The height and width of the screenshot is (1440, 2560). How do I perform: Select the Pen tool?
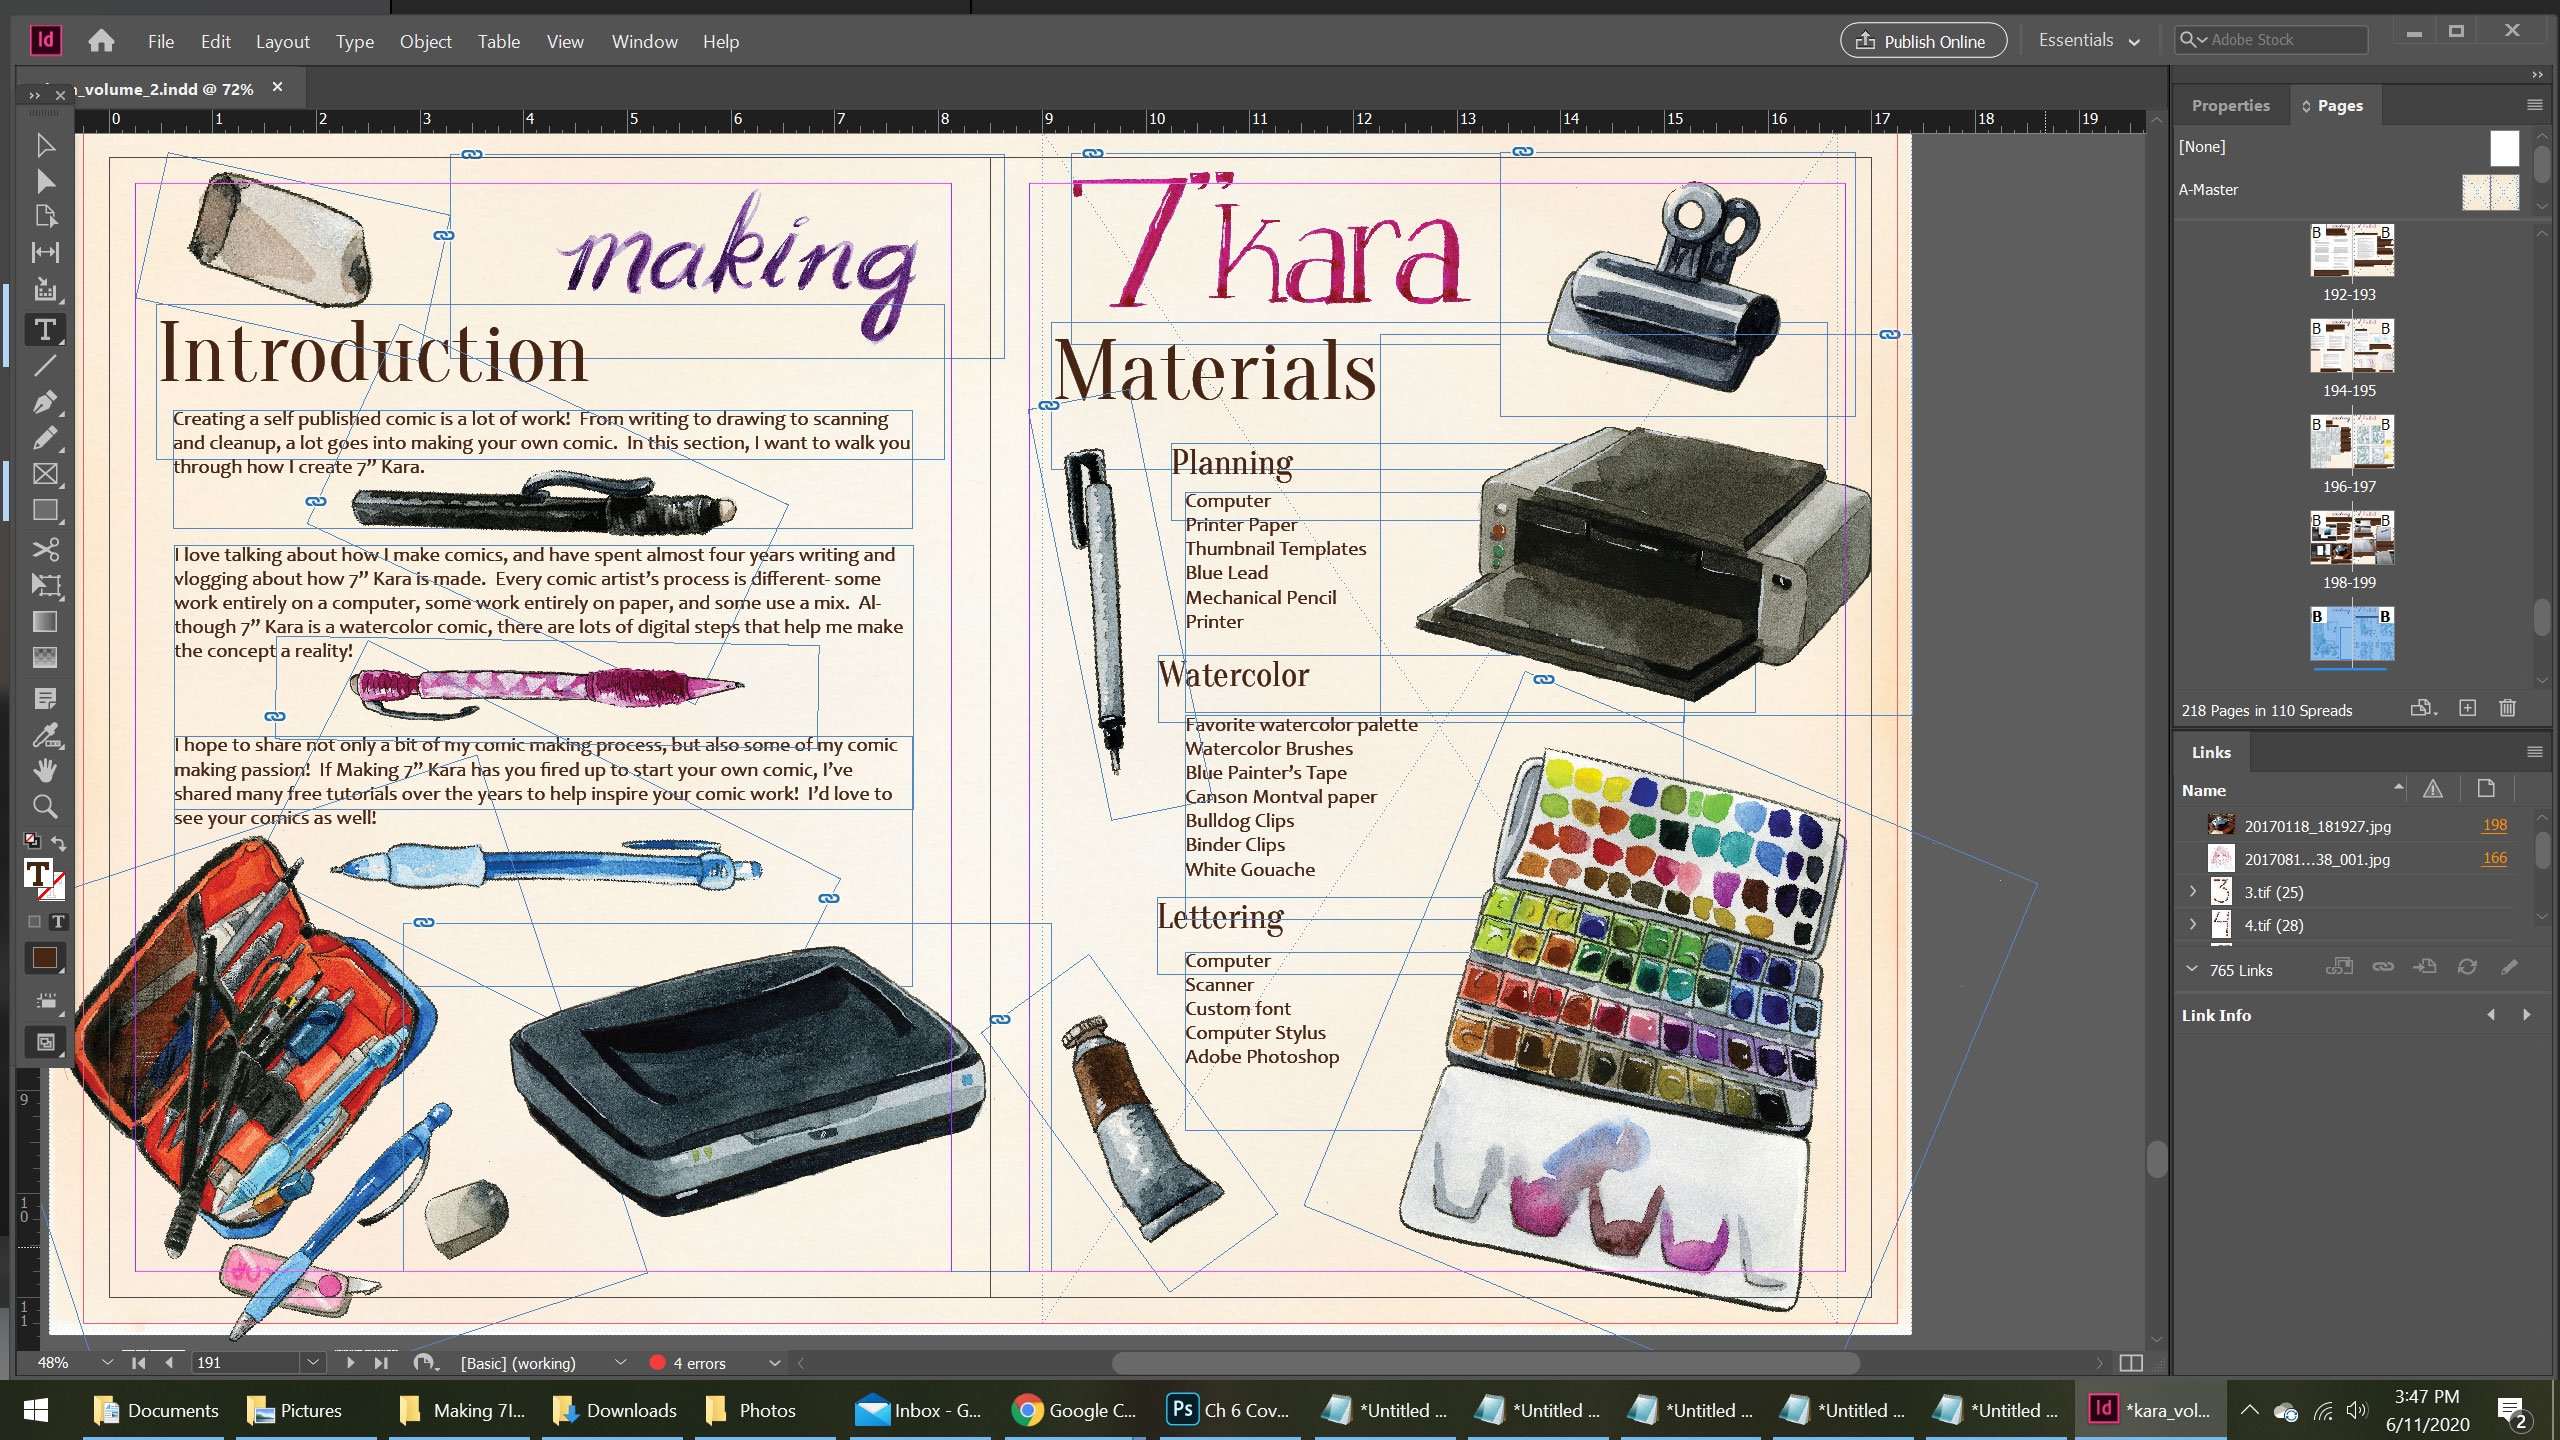(45, 402)
